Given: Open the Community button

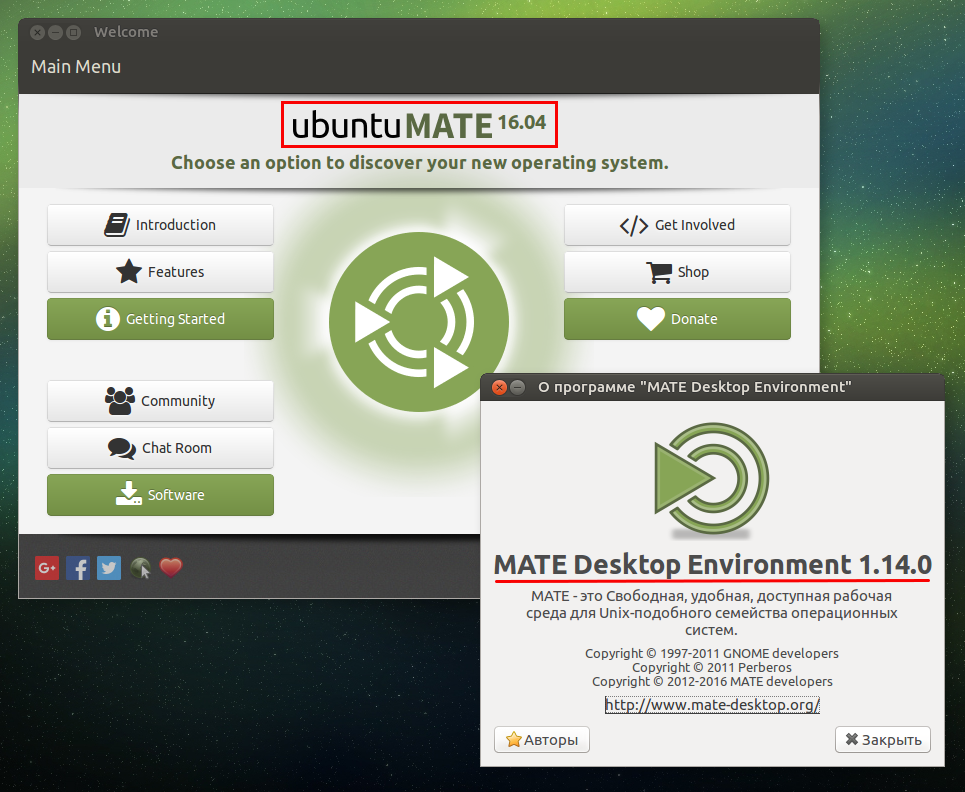Looking at the screenshot, I should (x=160, y=401).
